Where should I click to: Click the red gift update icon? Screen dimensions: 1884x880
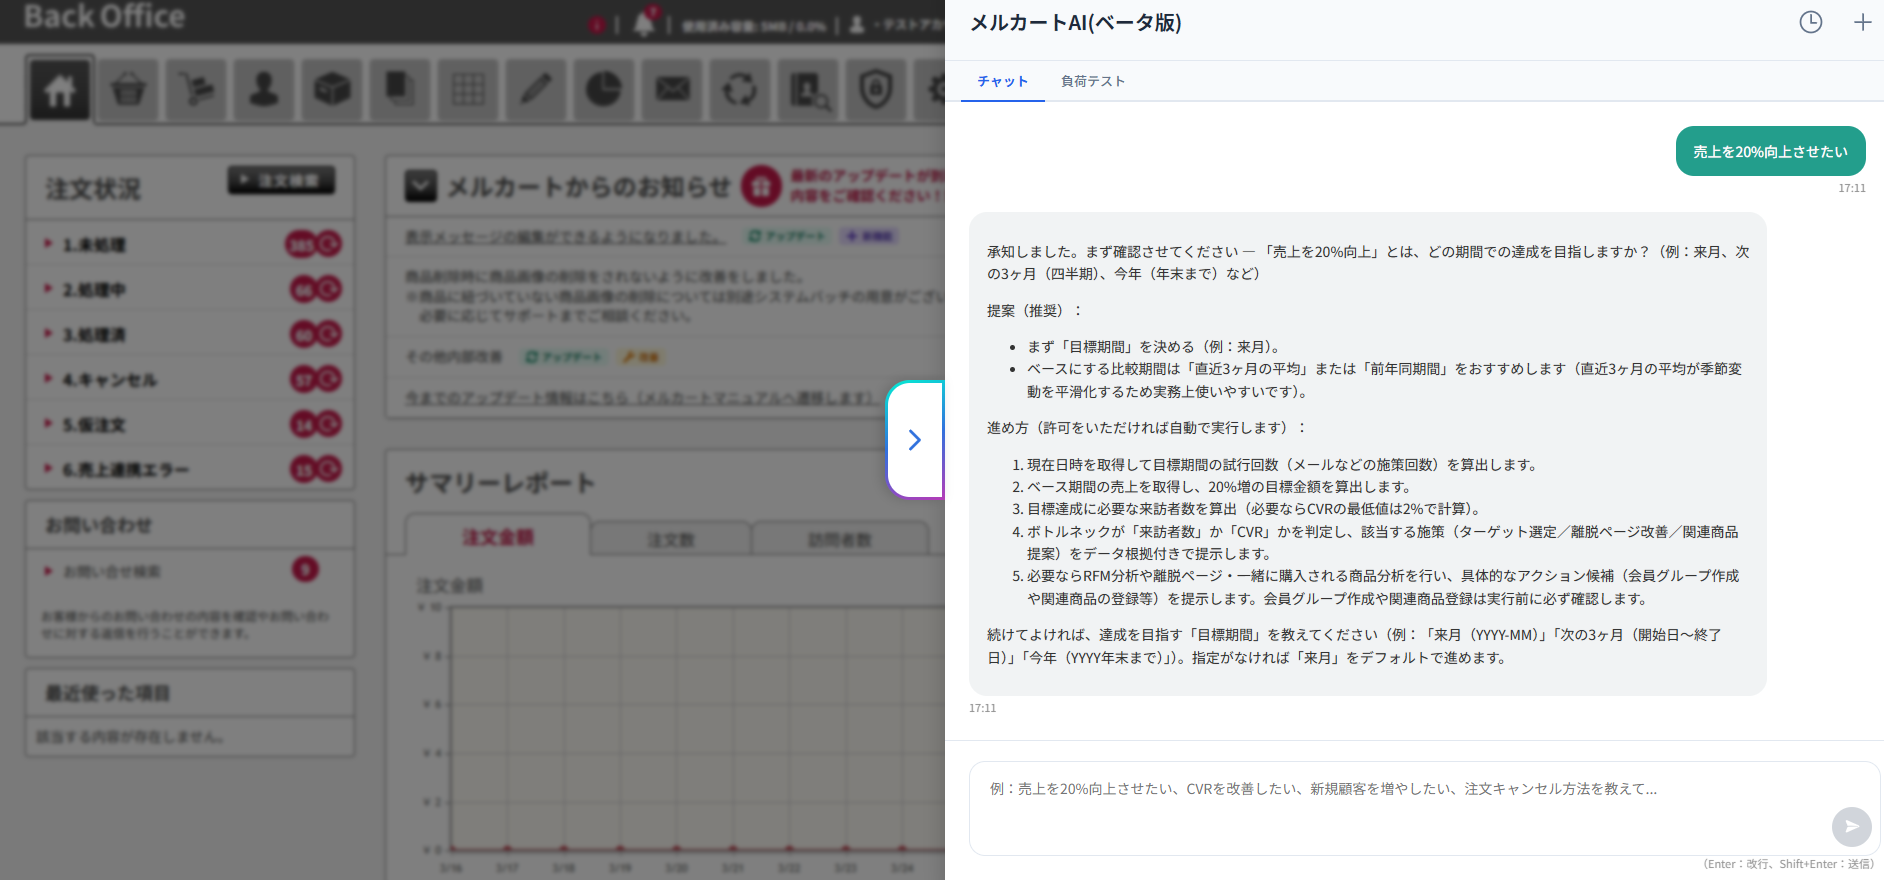tap(761, 186)
